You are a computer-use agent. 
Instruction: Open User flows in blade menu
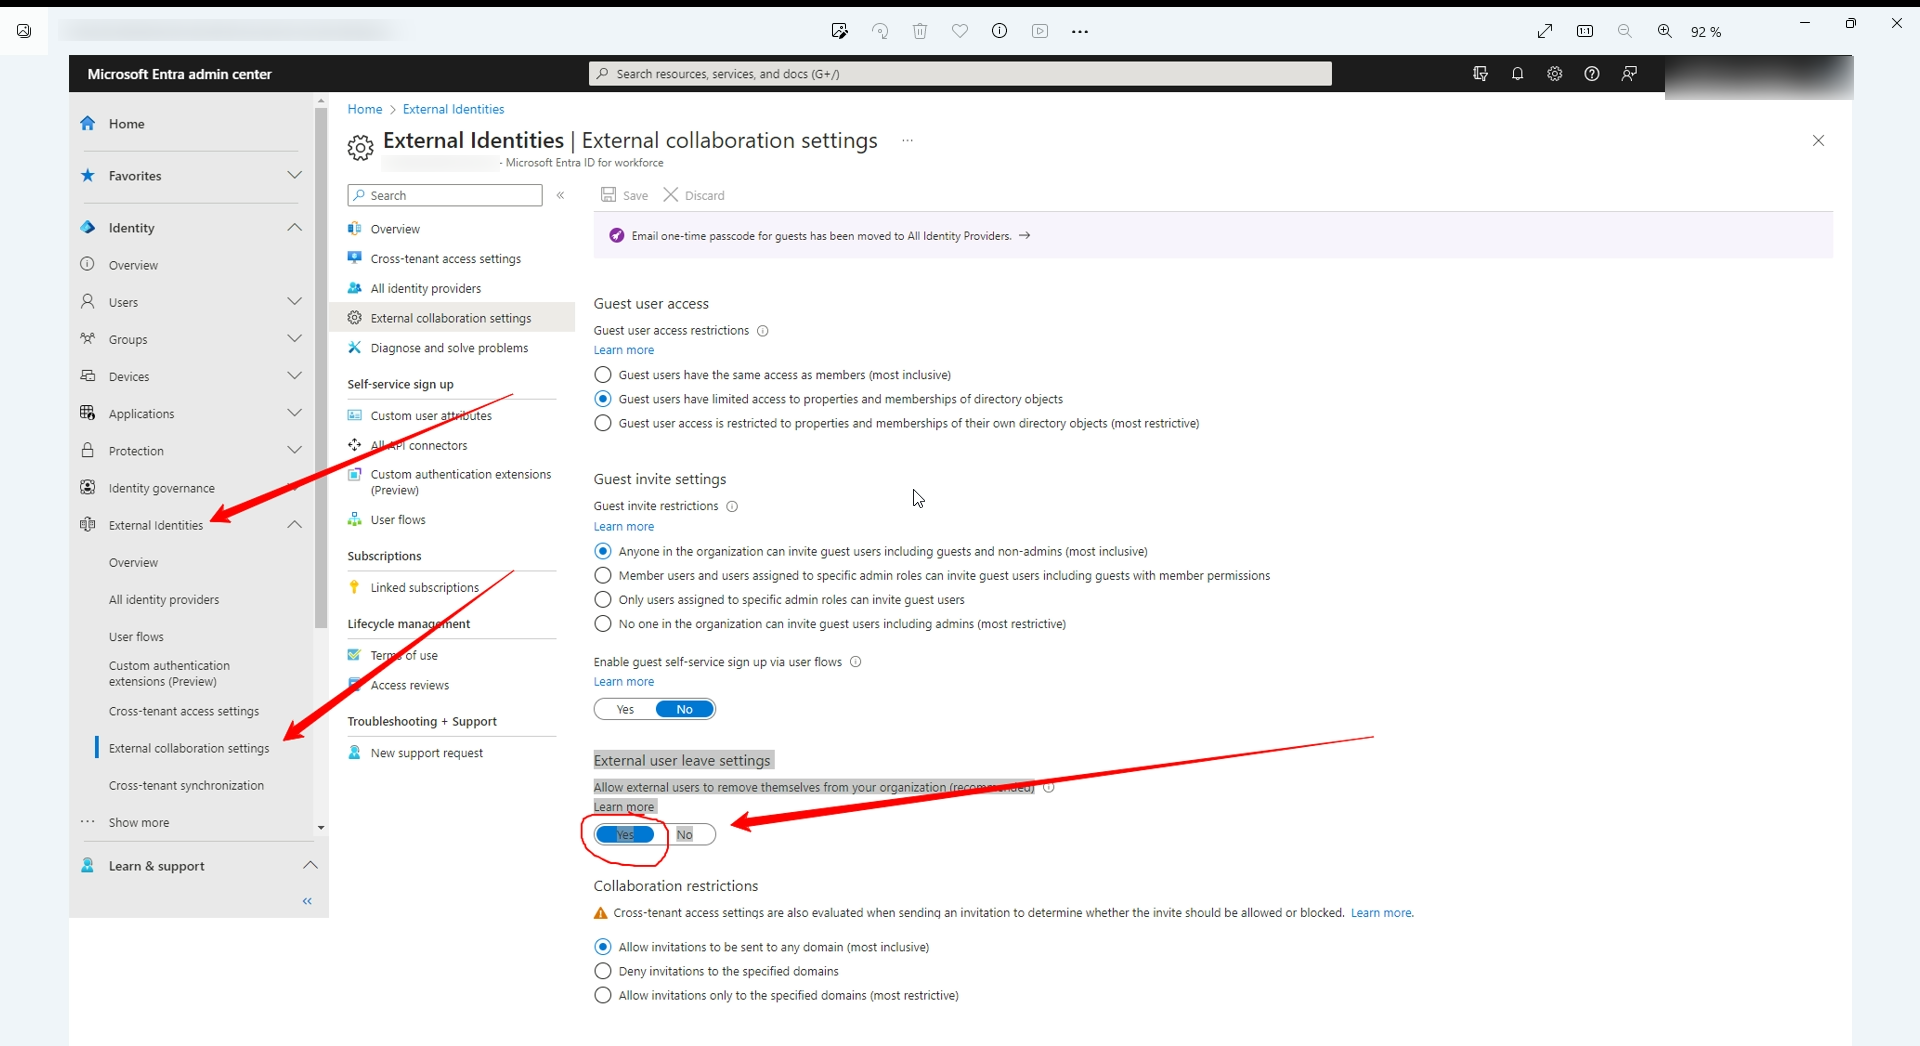coord(398,520)
